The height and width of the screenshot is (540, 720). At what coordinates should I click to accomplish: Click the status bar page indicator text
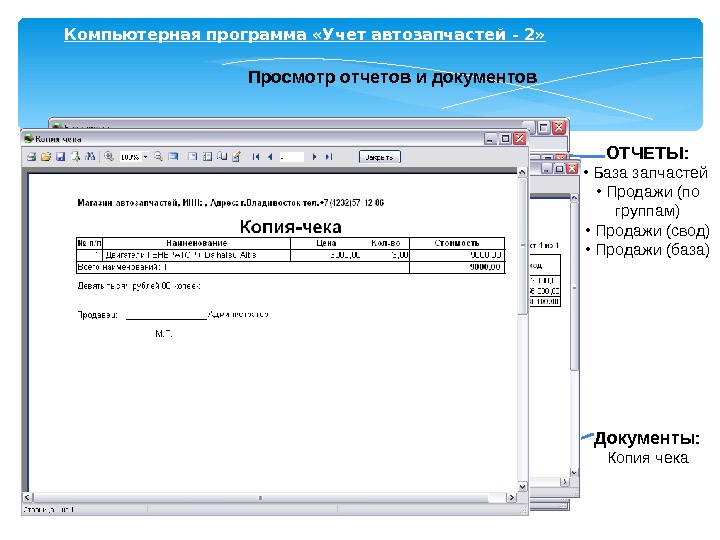[x=49, y=509]
